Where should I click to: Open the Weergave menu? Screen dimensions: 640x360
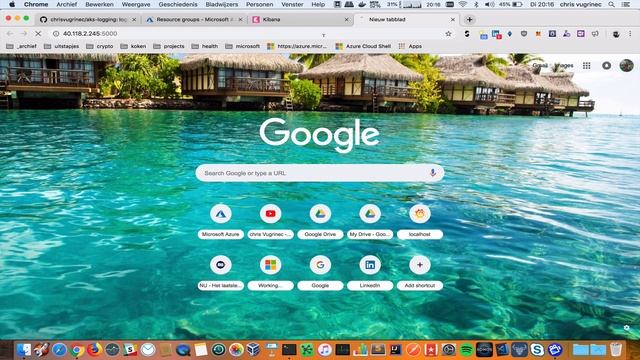point(136,4)
